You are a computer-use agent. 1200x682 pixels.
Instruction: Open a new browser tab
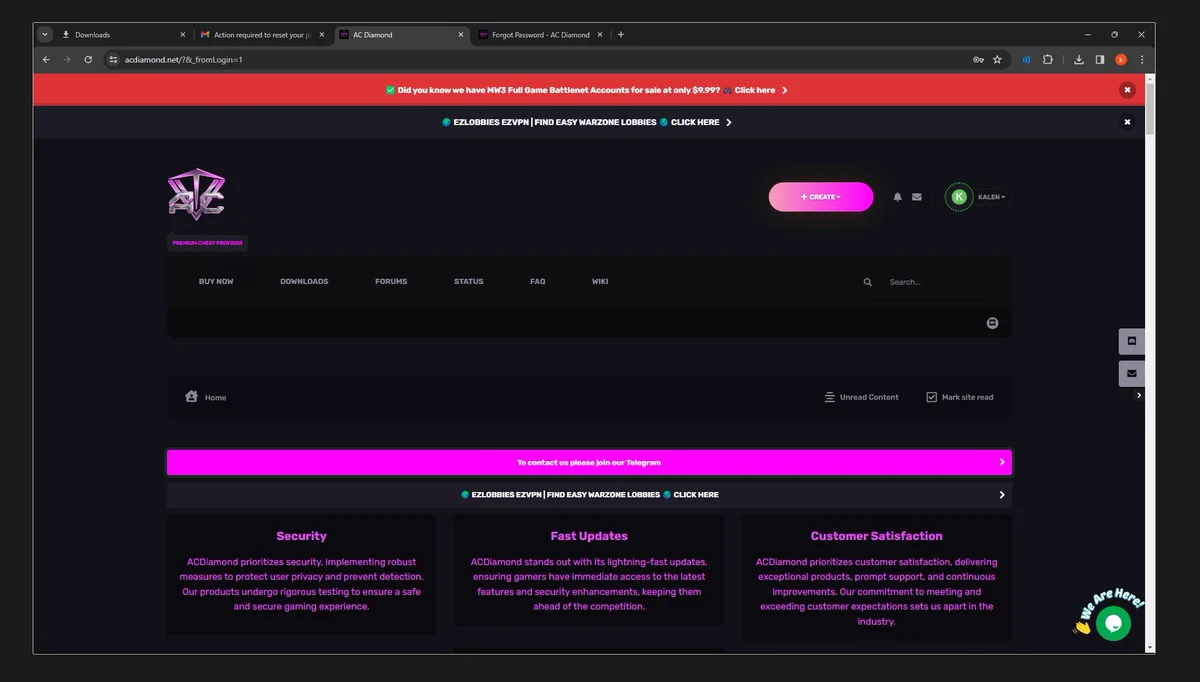click(621, 35)
